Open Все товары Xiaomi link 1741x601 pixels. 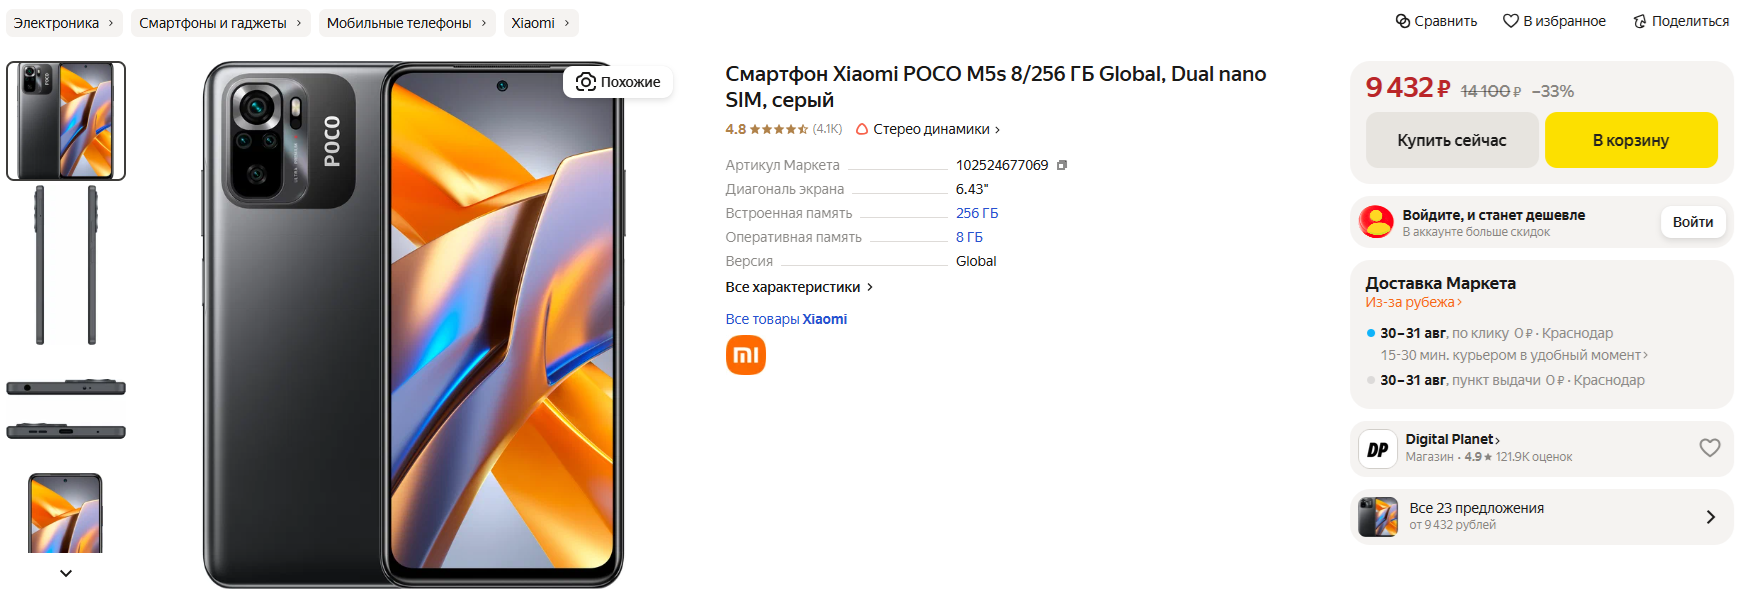click(786, 319)
